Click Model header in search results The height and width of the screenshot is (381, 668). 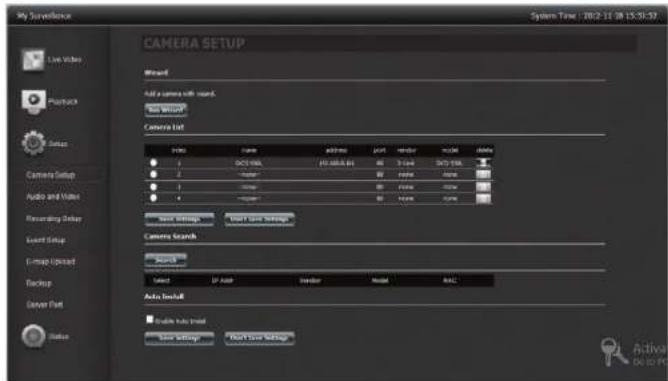[380, 280]
